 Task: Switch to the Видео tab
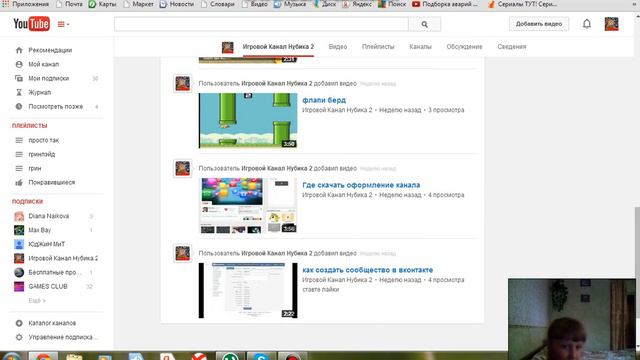338,47
